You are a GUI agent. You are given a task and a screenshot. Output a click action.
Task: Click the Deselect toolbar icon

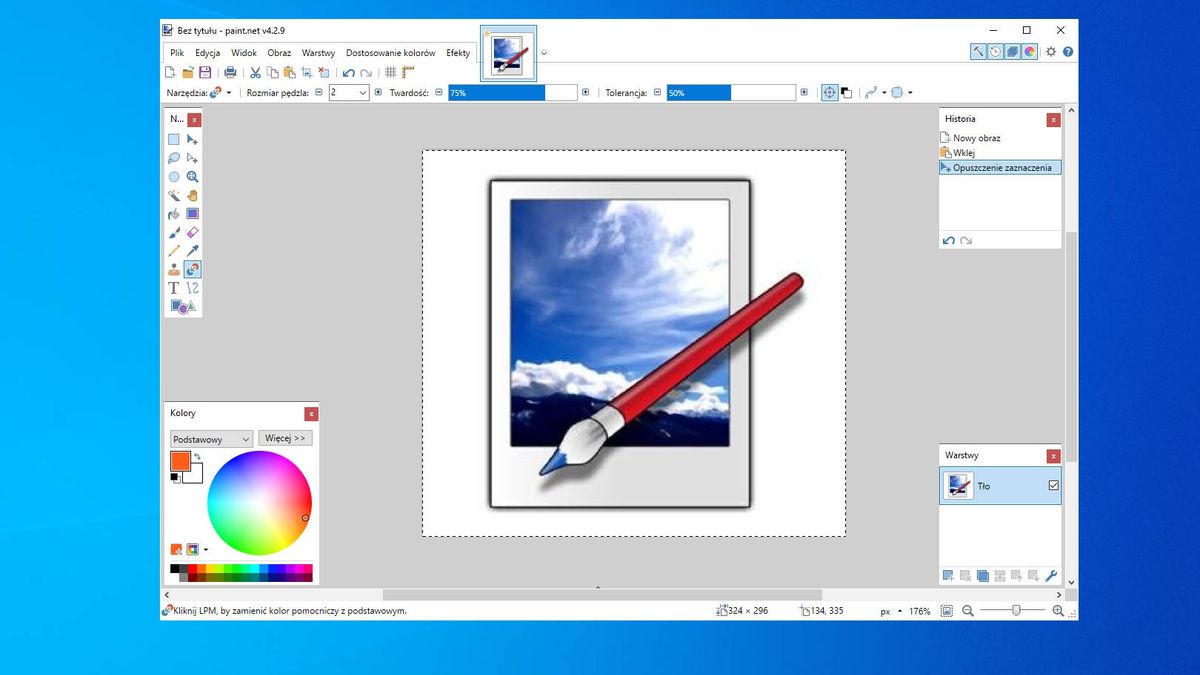pyautogui.click(x=323, y=72)
